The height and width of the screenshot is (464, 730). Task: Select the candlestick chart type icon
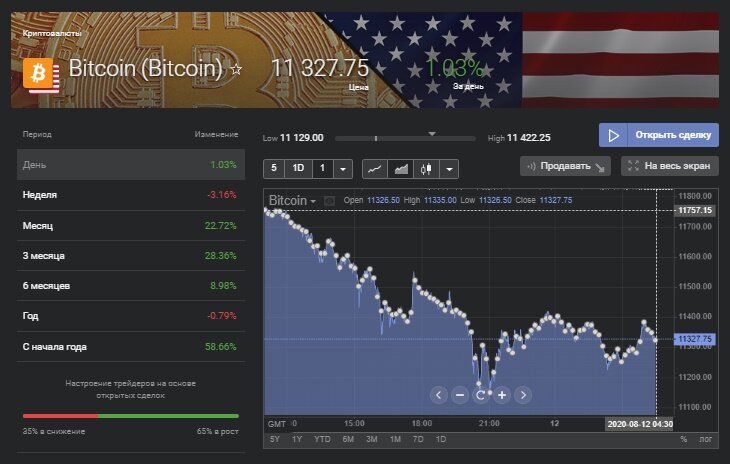(x=427, y=168)
